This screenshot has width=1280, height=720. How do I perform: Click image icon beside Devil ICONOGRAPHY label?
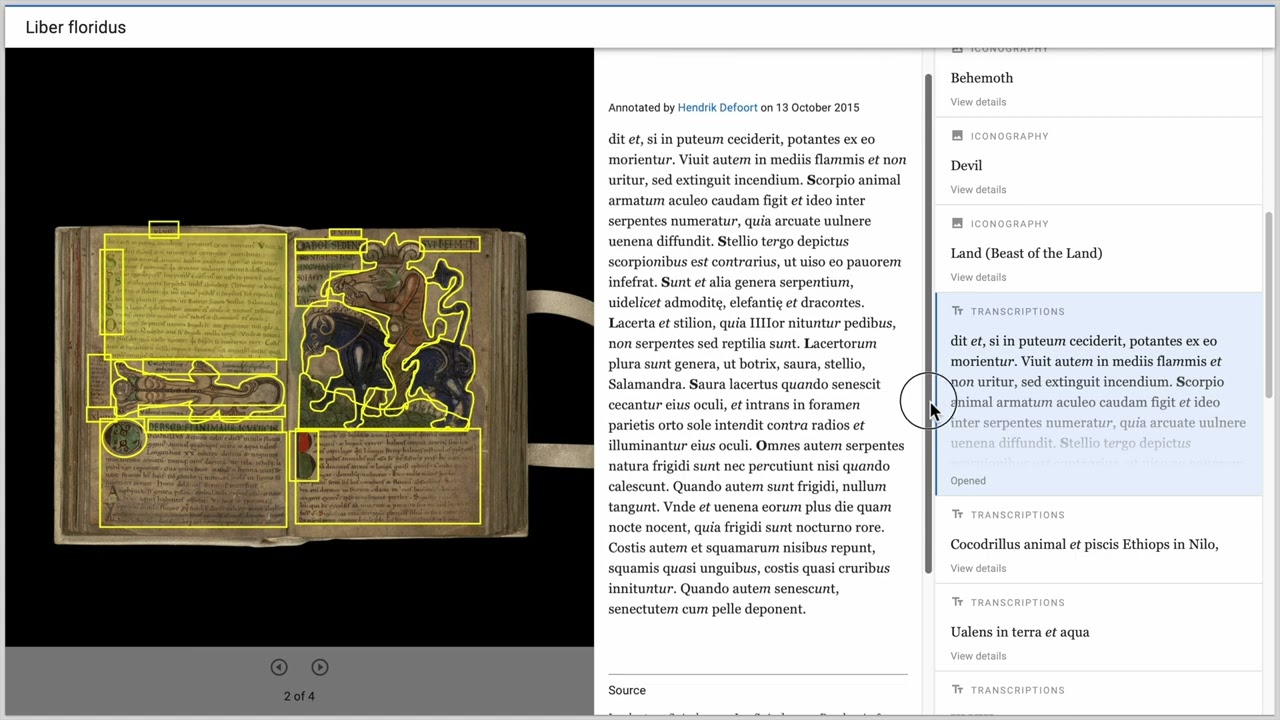957,136
